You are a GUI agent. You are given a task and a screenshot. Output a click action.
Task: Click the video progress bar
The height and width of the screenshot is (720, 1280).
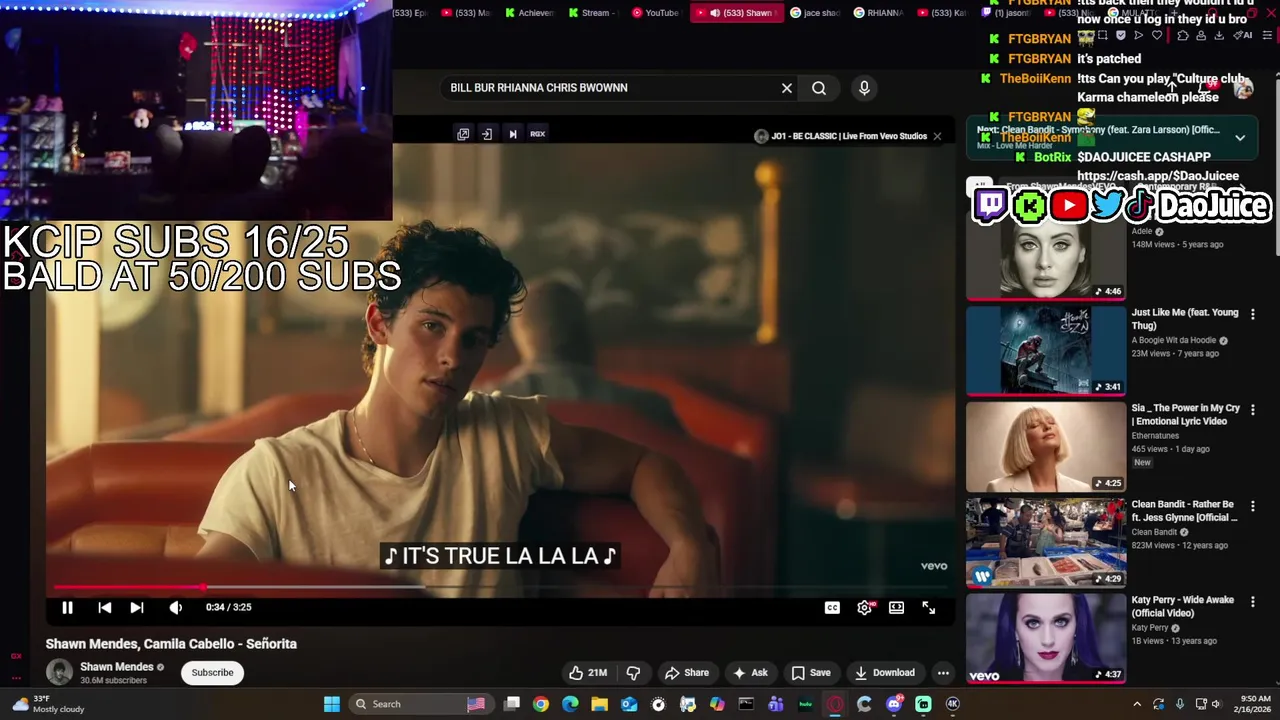[x=500, y=588]
